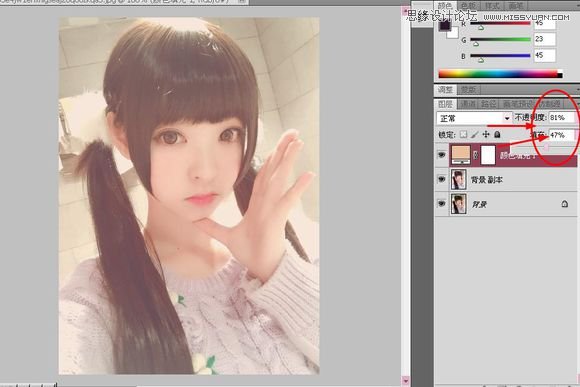
Task: Select the white layer mask thumbnail
Action: (488, 155)
